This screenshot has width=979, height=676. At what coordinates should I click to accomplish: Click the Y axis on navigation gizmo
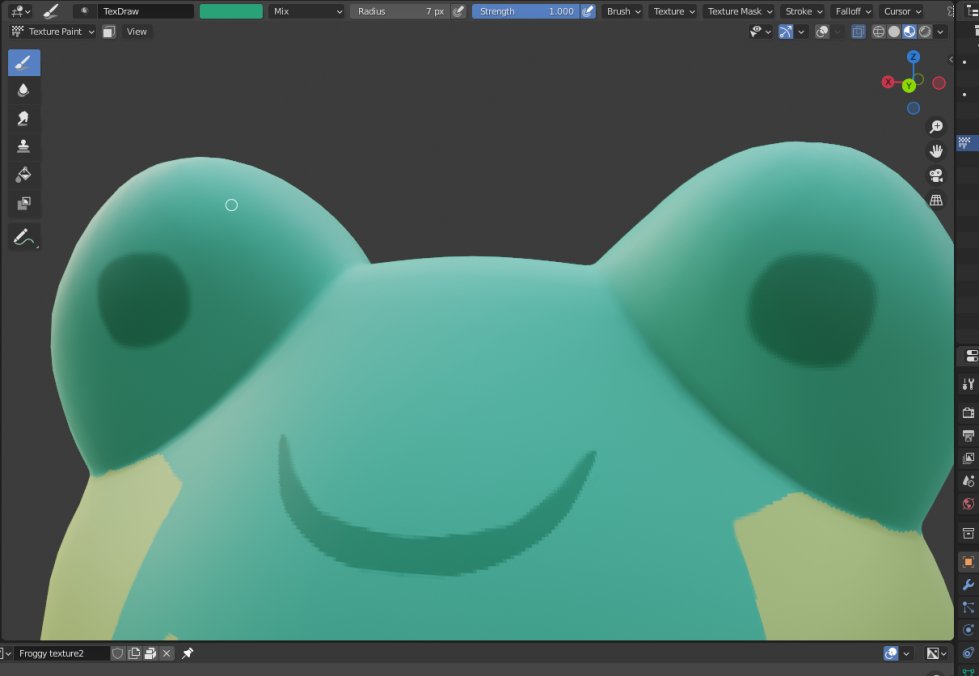coord(909,86)
